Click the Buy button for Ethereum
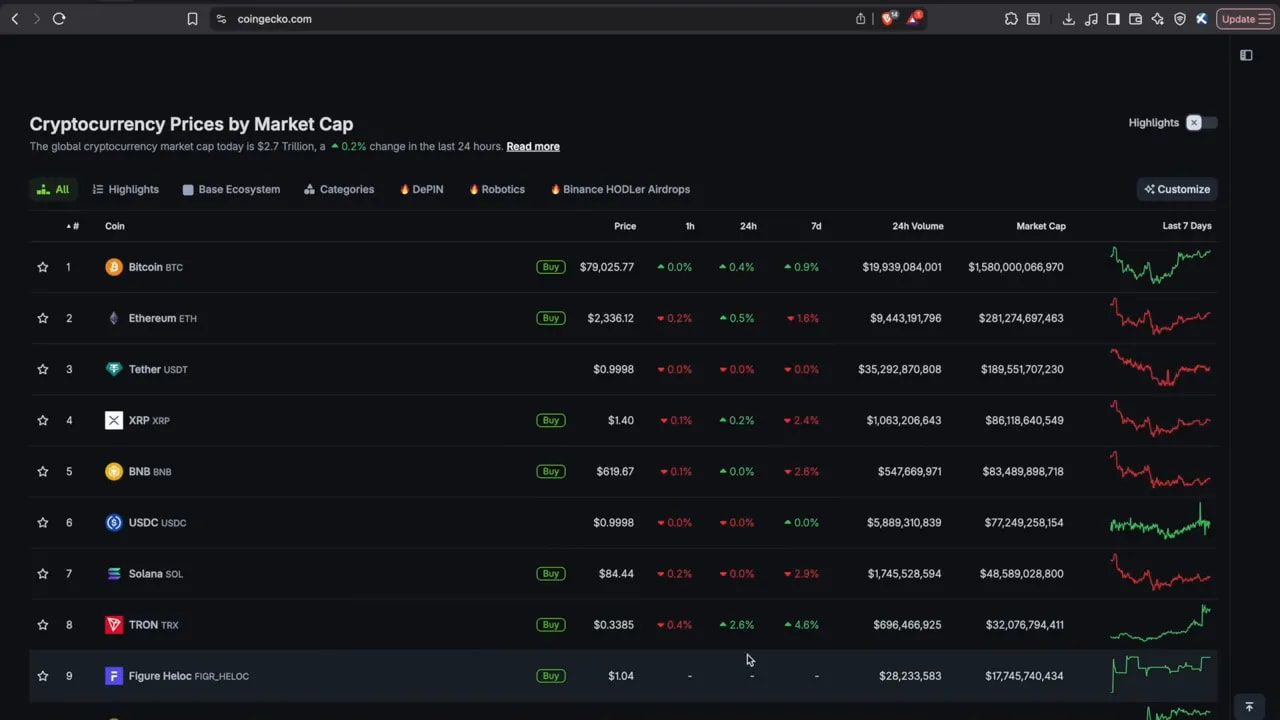 [550, 318]
